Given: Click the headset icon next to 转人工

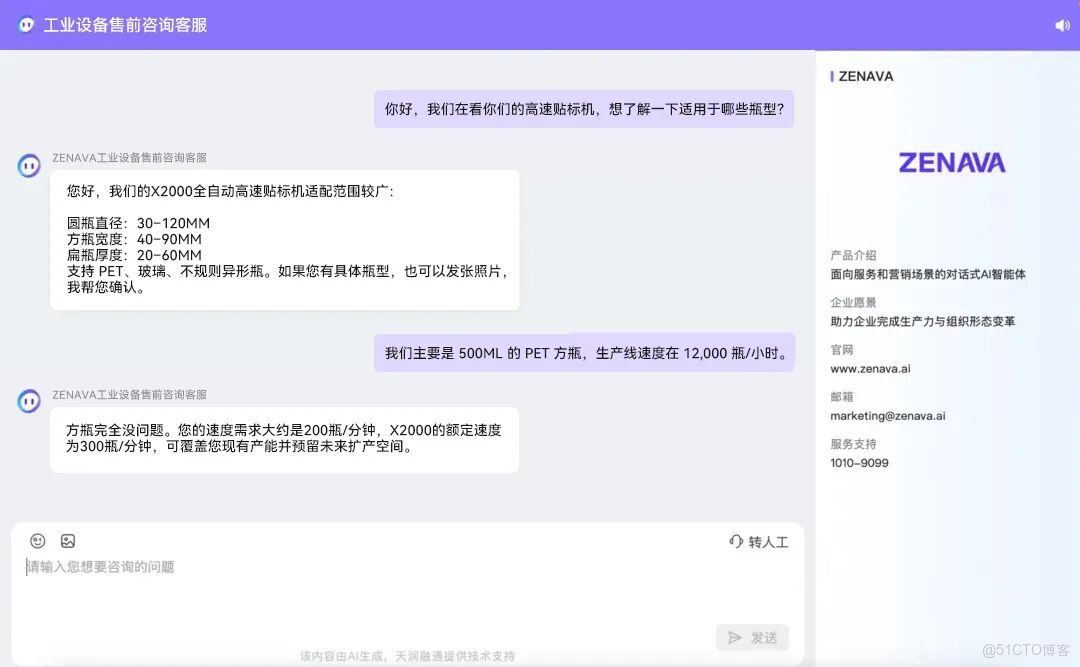Looking at the screenshot, I should point(737,539).
